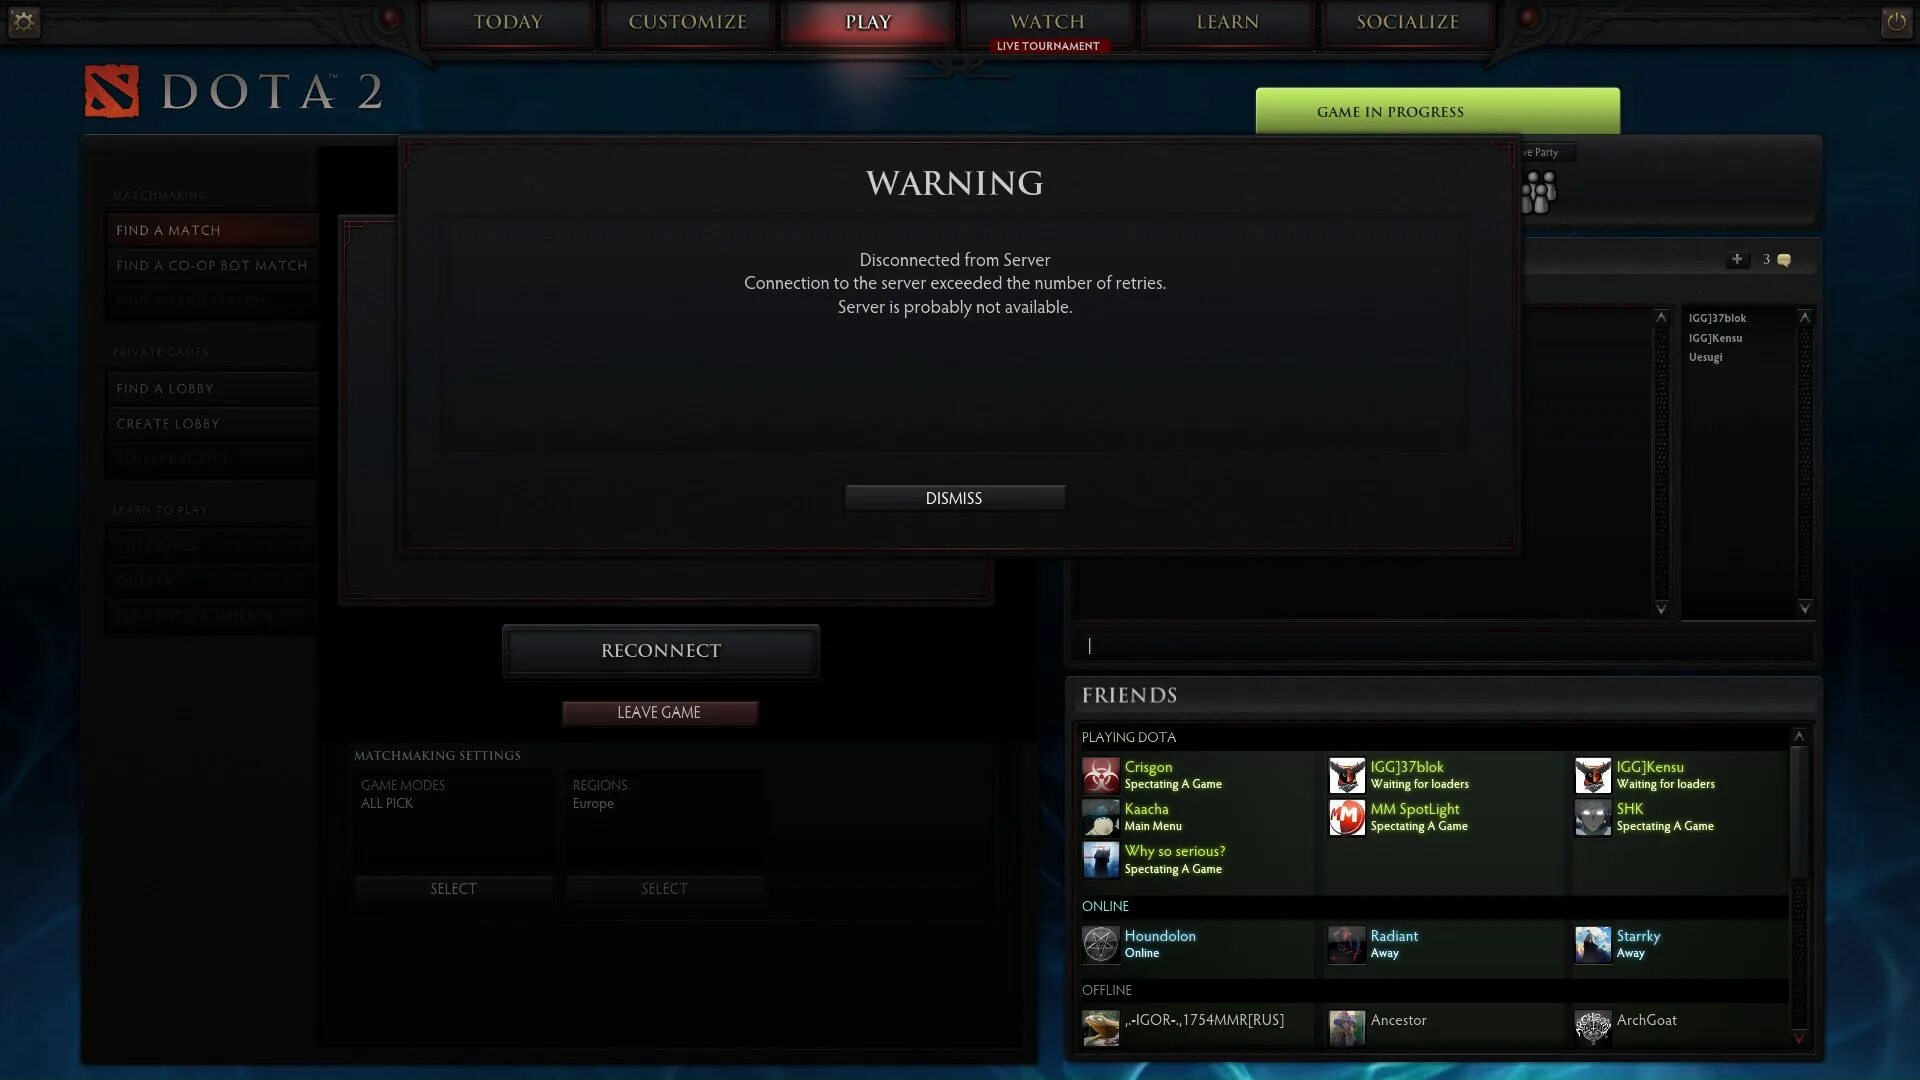Check Live Tournament indicator under WATCH
This screenshot has height=1080, width=1920.
1048,46
